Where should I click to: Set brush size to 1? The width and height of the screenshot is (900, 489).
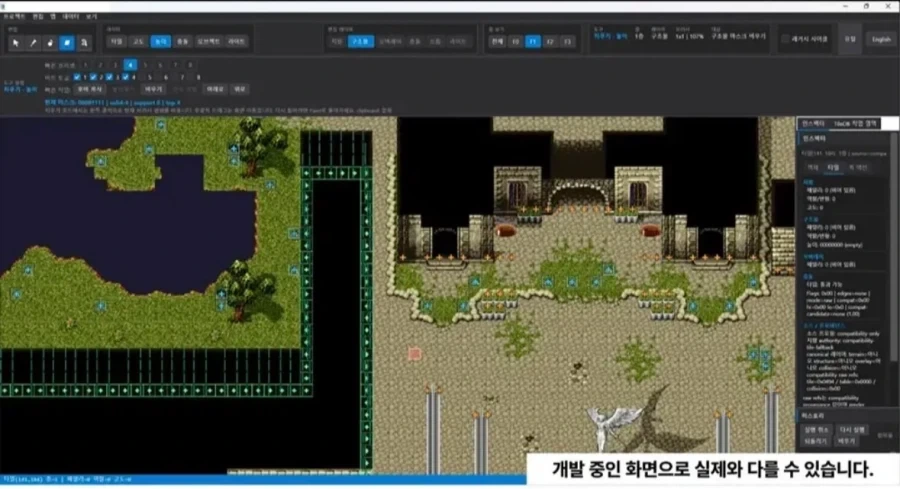tap(86, 65)
